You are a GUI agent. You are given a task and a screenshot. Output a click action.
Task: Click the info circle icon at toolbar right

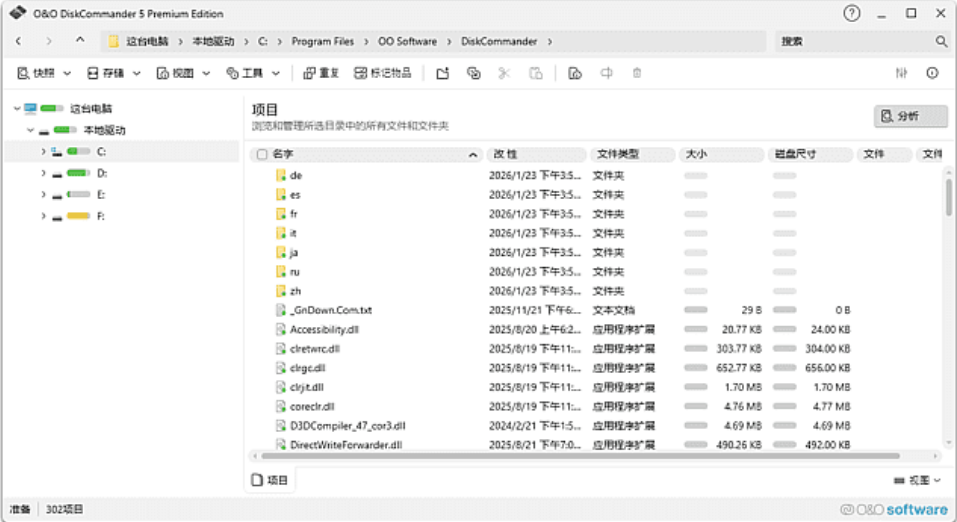(x=932, y=73)
